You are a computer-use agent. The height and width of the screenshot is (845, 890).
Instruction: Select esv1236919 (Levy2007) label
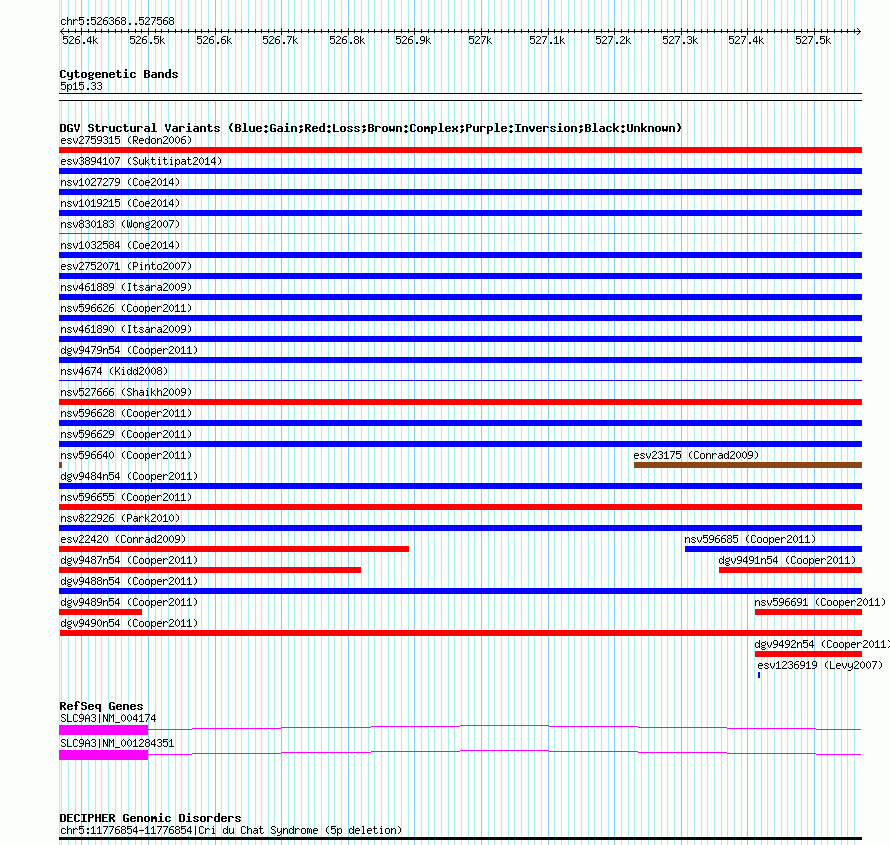pos(820,665)
